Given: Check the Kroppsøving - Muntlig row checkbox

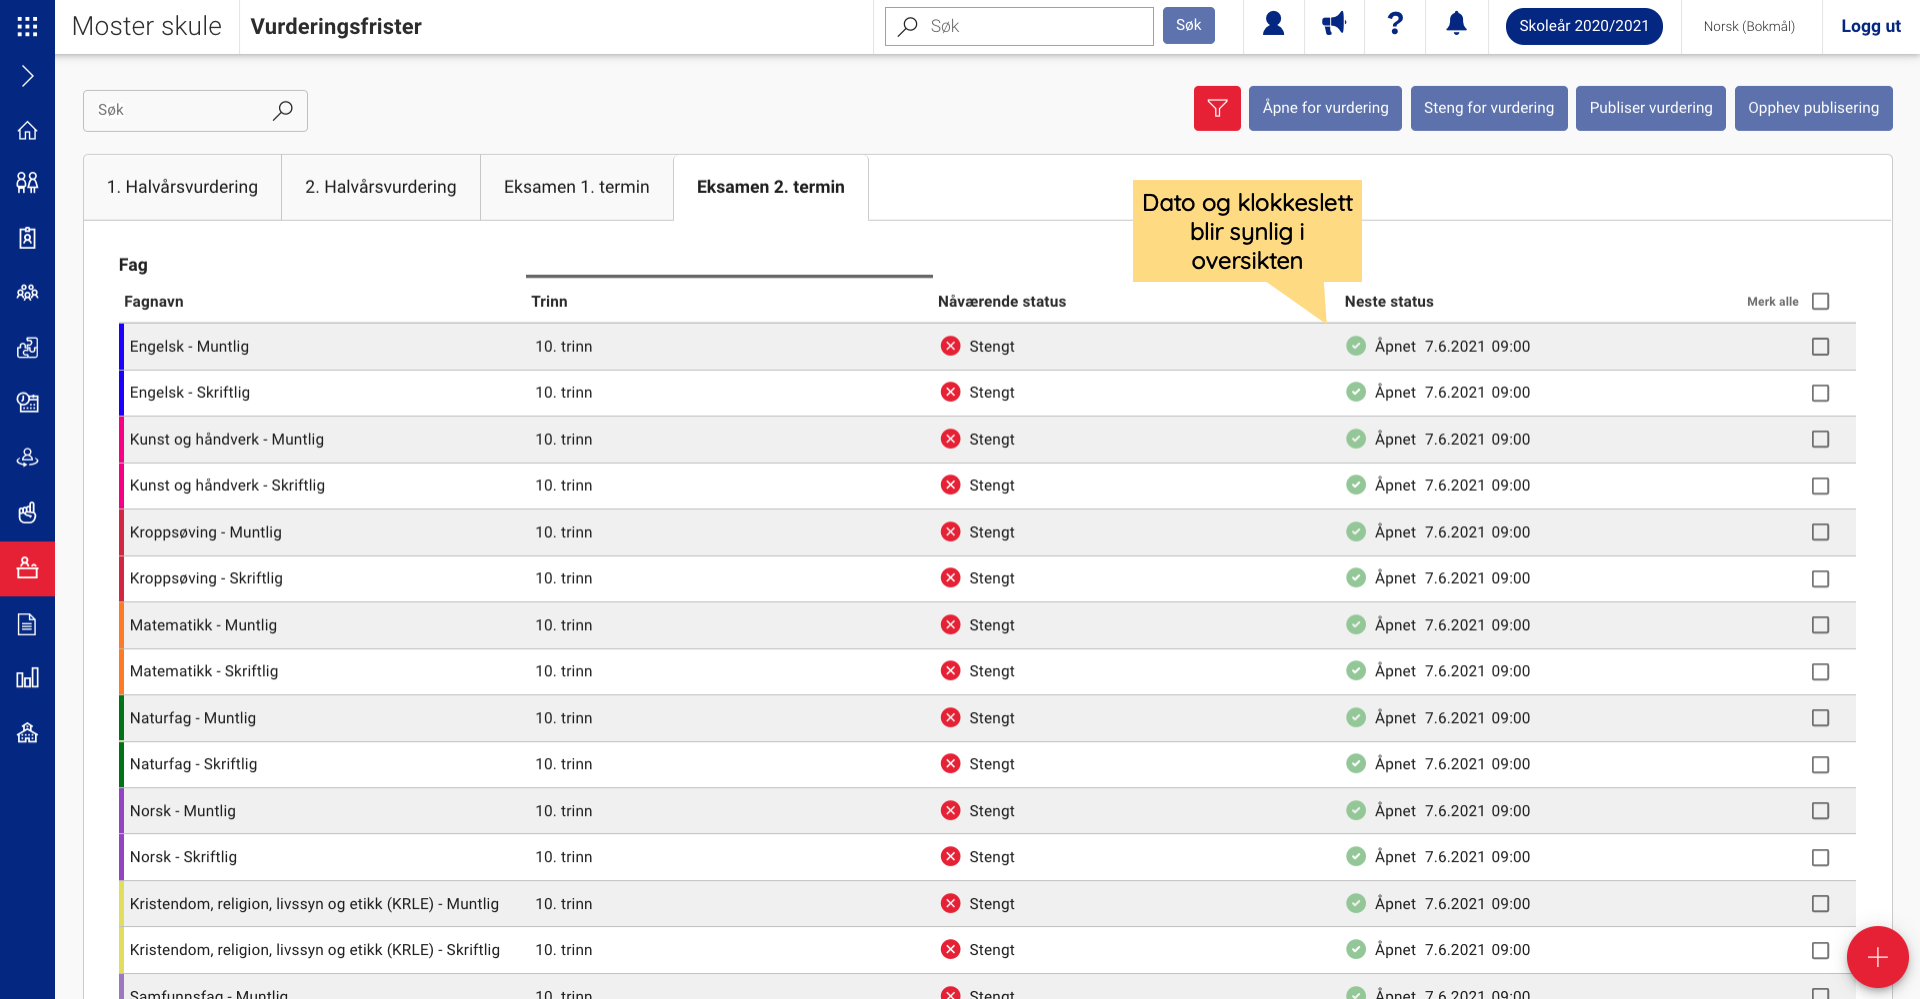Looking at the screenshot, I should click(1820, 532).
